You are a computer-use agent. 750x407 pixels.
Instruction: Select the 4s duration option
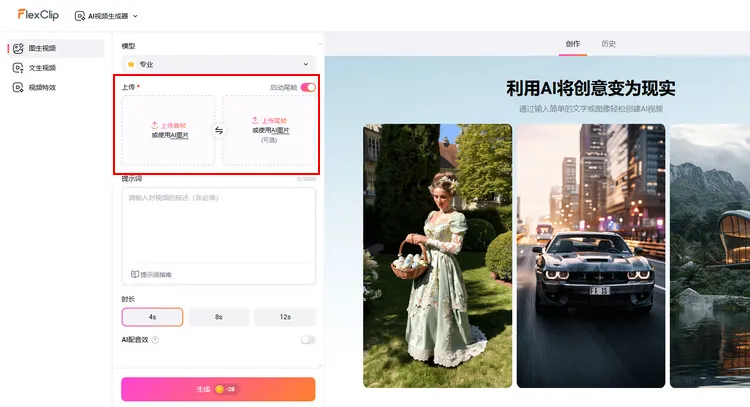pyautogui.click(x=152, y=317)
